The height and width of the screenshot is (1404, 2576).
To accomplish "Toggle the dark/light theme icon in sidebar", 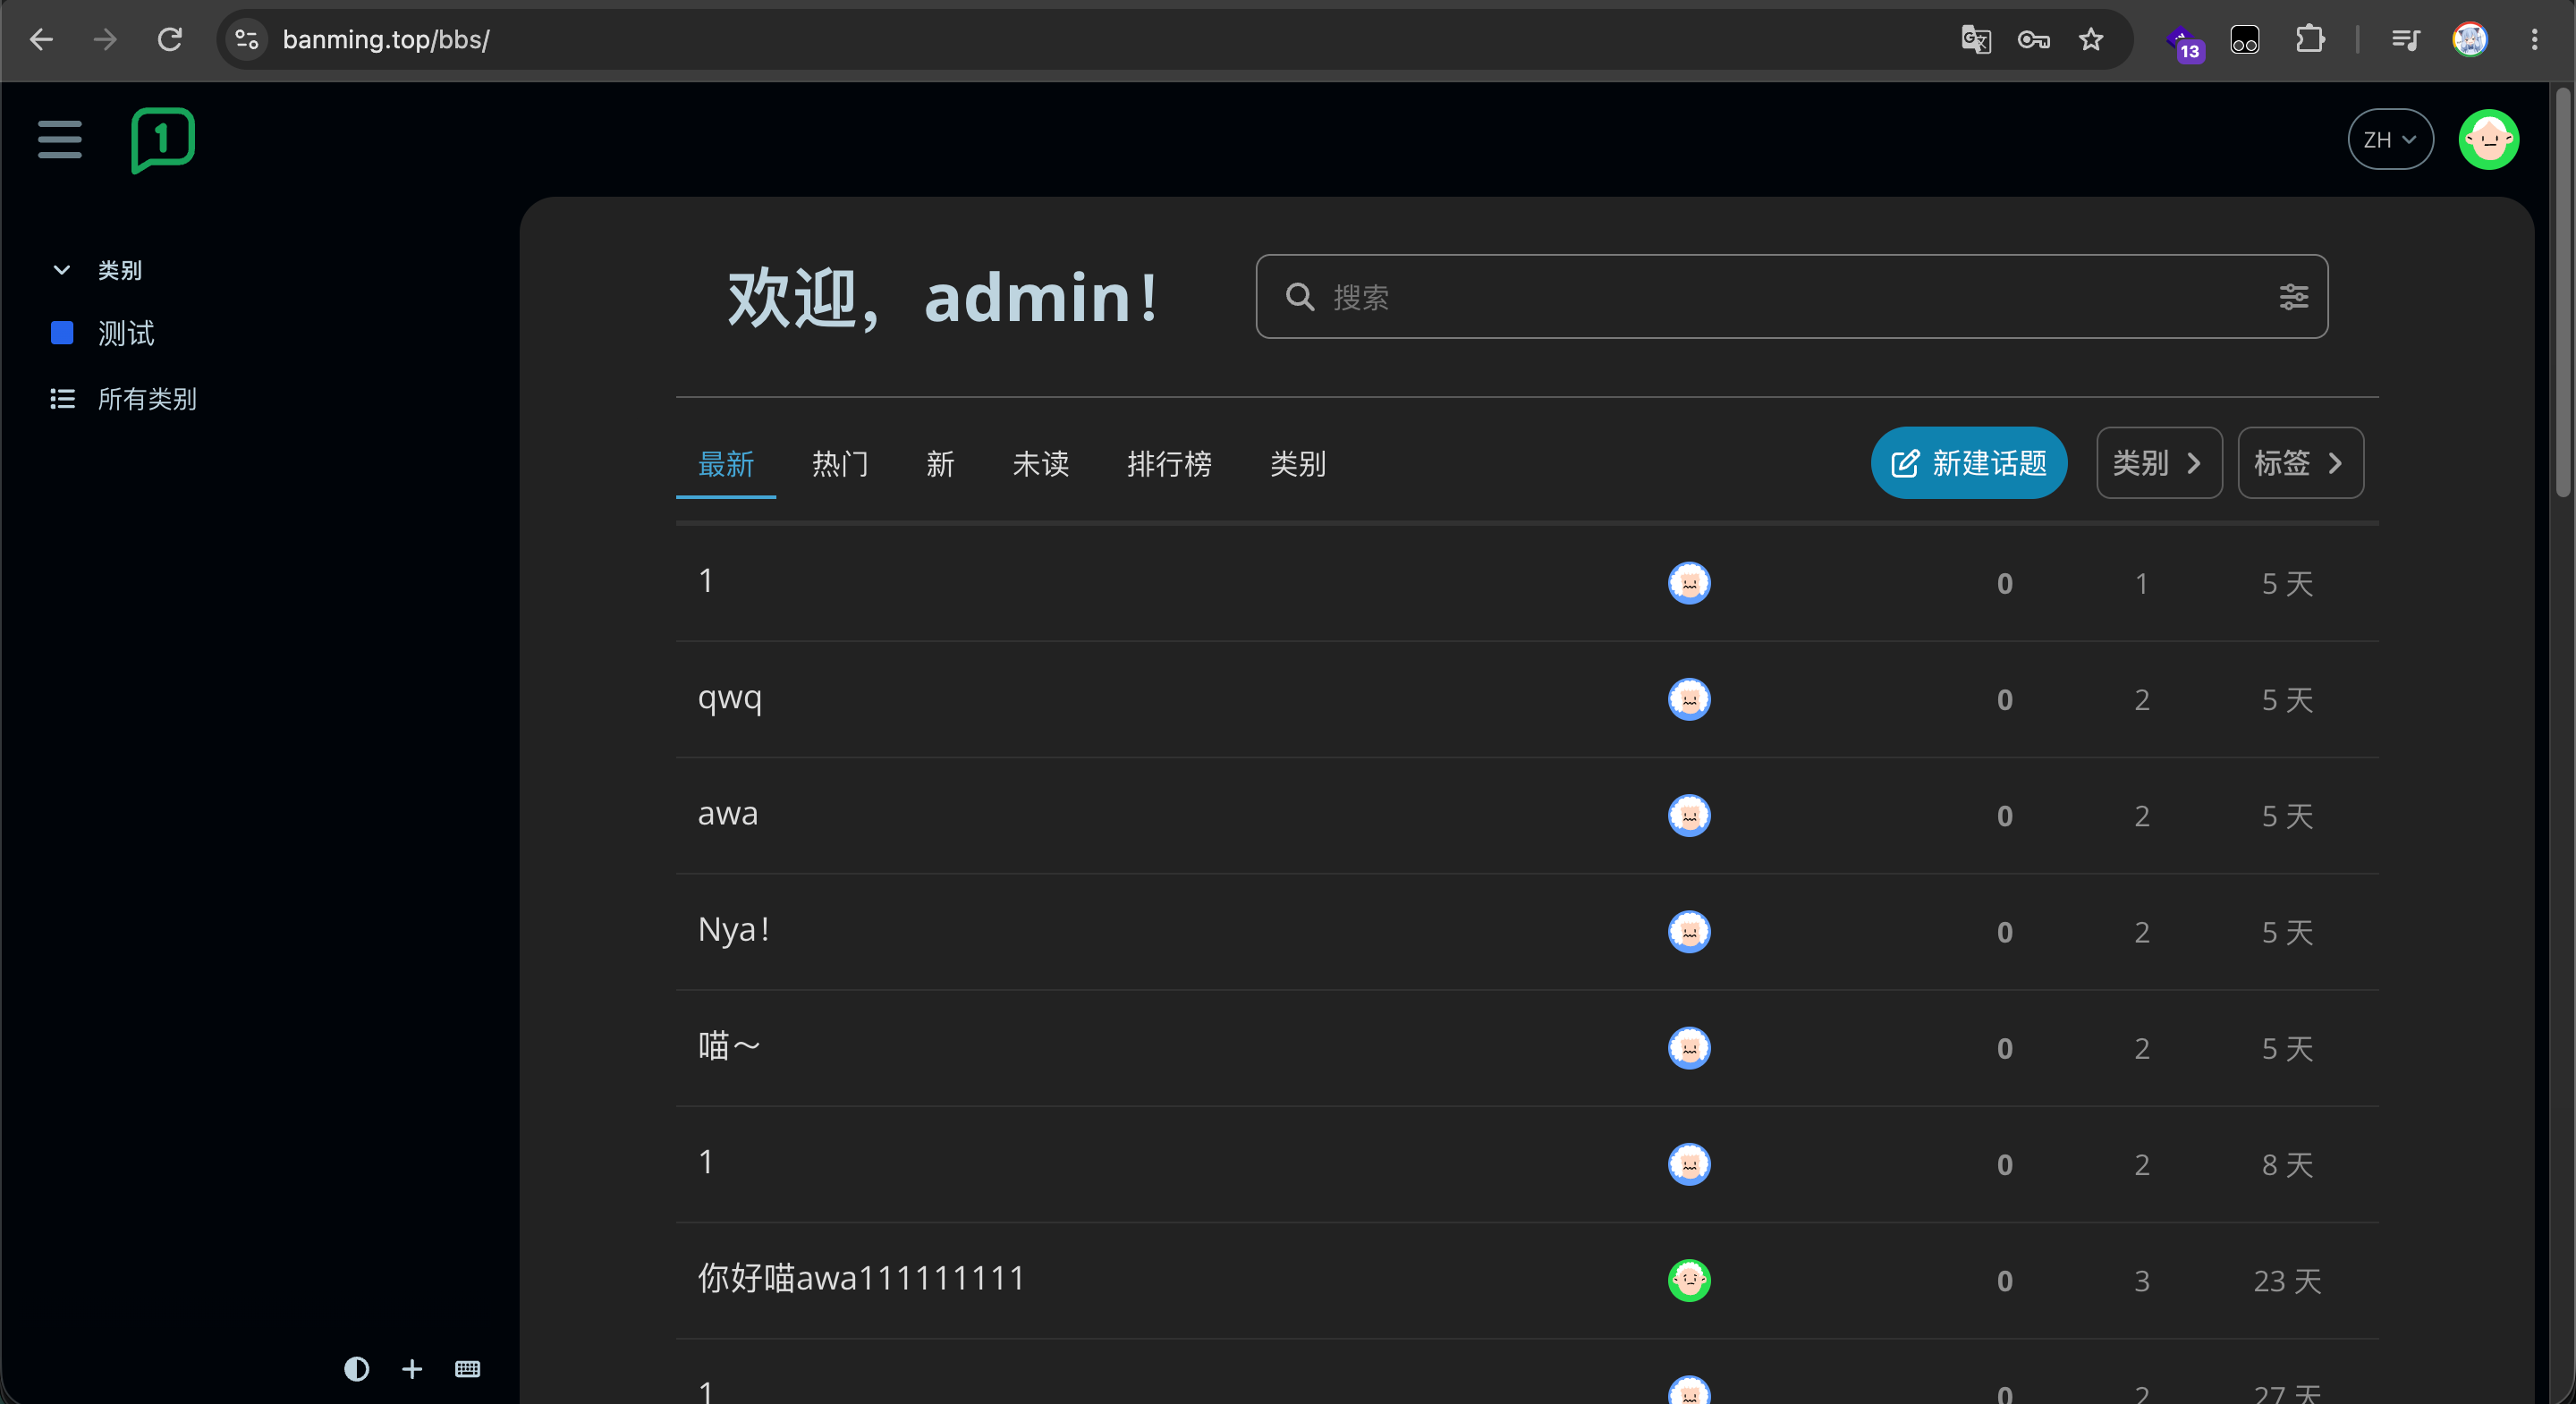I will [357, 1368].
